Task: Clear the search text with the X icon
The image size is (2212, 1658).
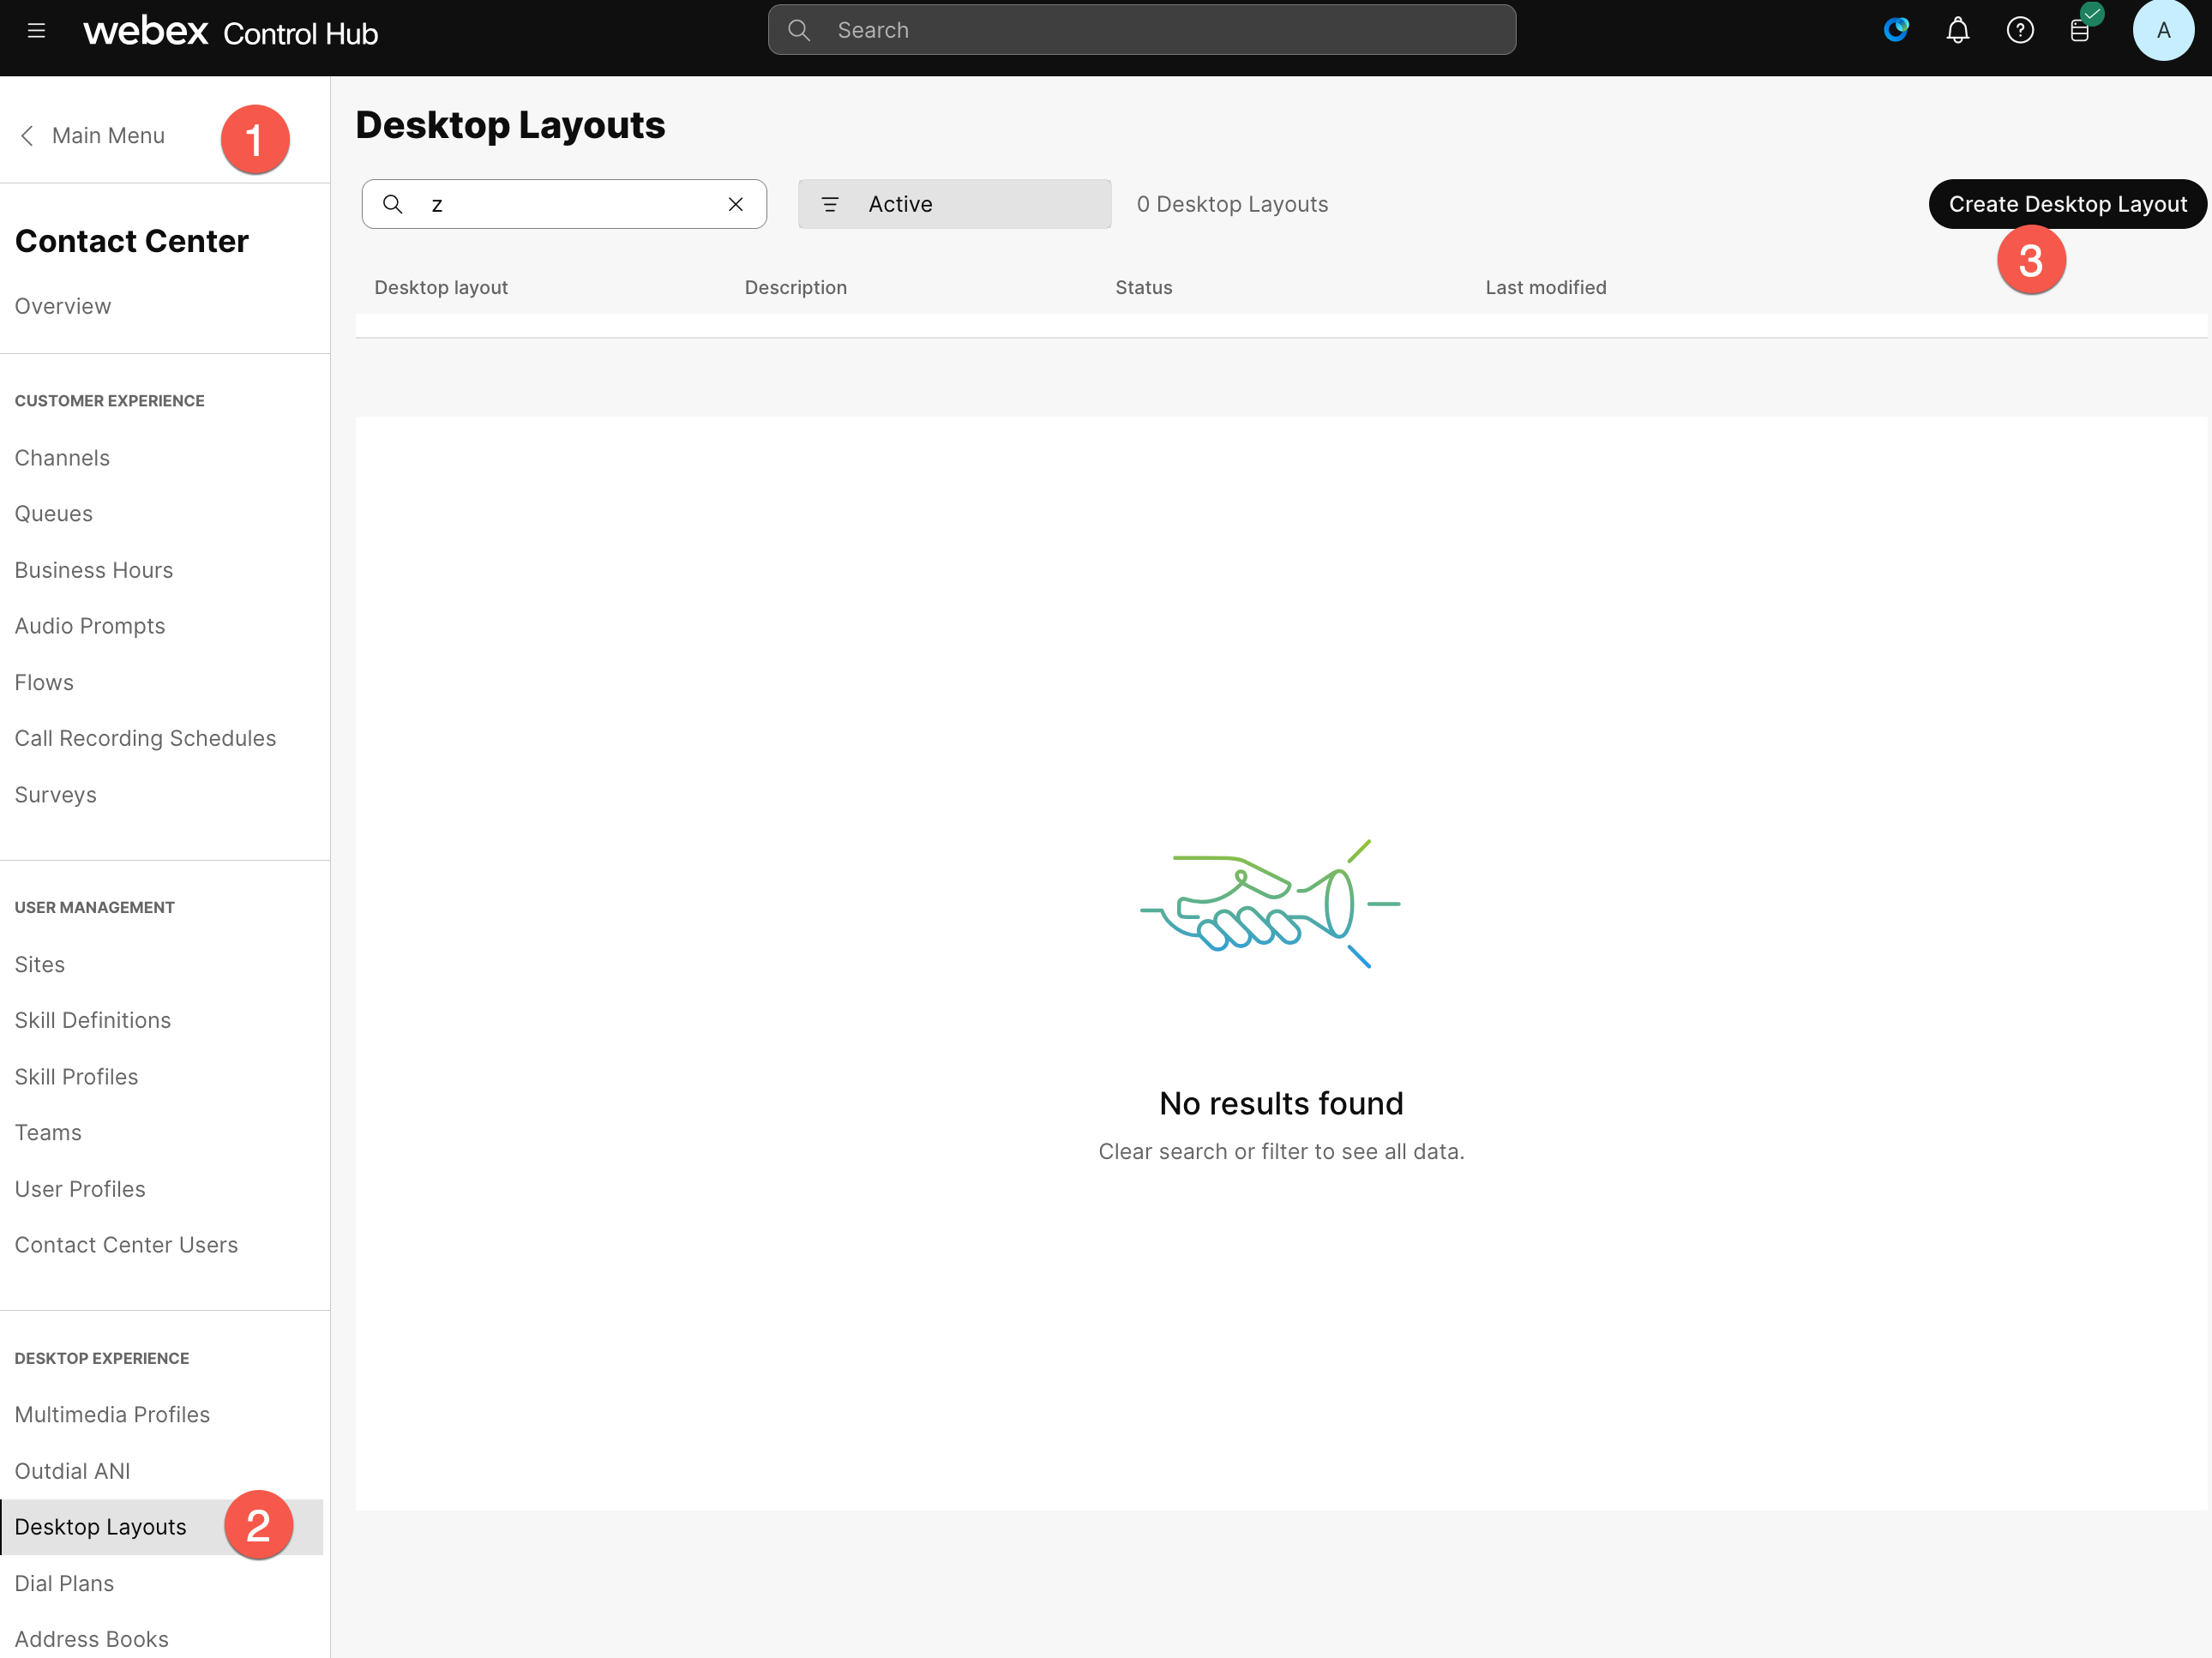Action: pos(736,204)
